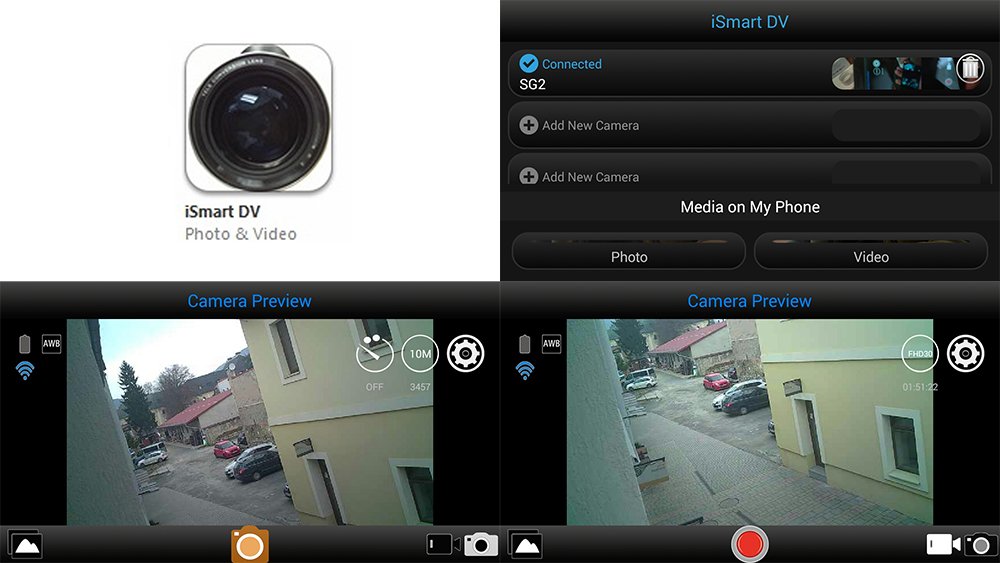
Task: Switch to photo mode in right preview
Action: pos(981,544)
